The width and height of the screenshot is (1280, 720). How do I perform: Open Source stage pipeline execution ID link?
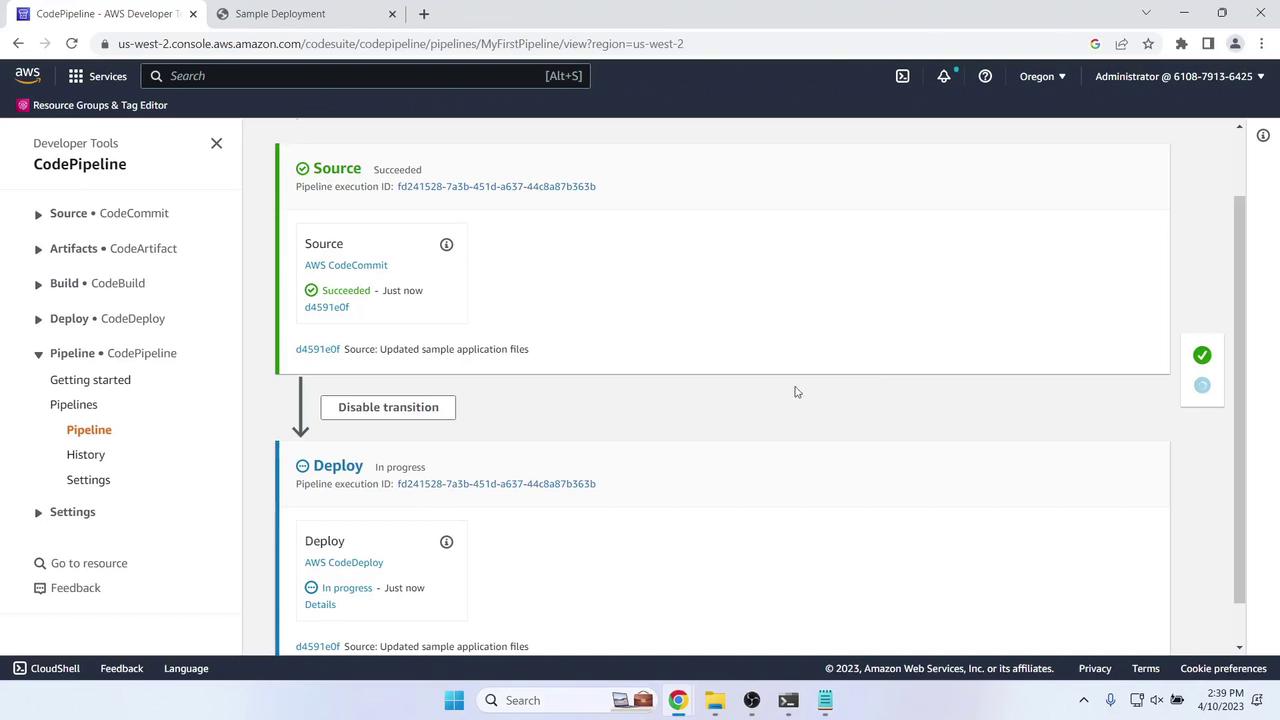pyautogui.click(x=496, y=187)
